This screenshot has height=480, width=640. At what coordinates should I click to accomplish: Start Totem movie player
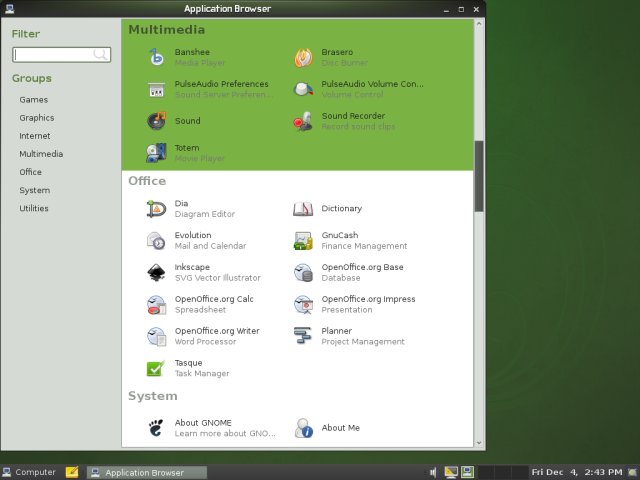click(156, 153)
